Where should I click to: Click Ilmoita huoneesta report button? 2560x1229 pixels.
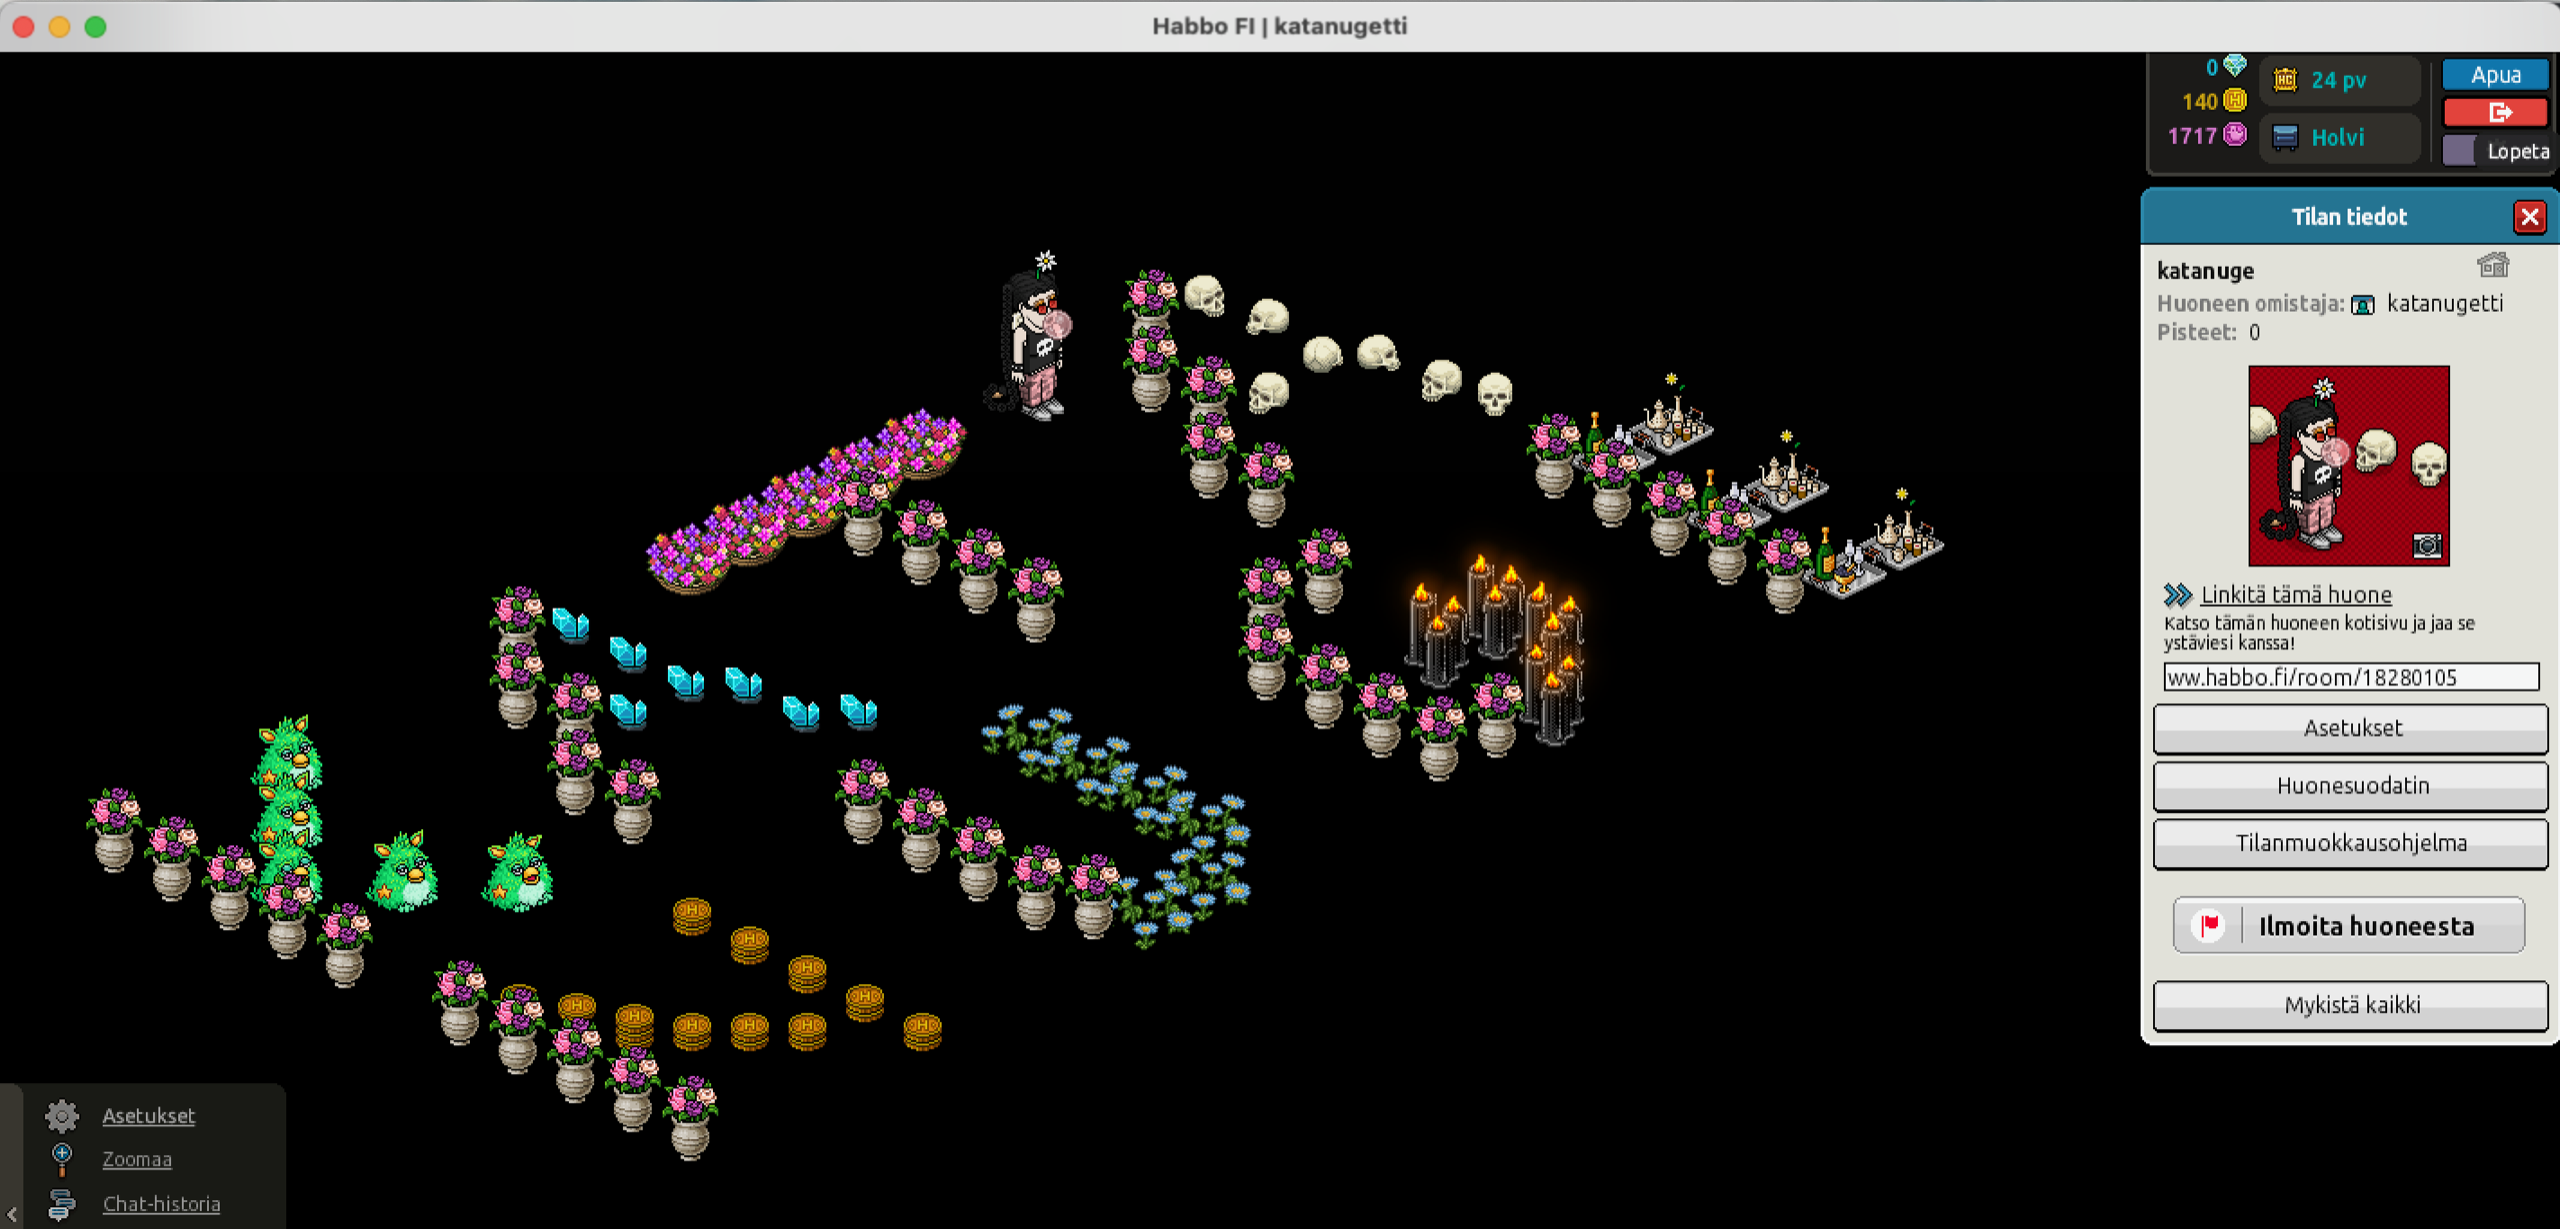click(x=2348, y=926)
